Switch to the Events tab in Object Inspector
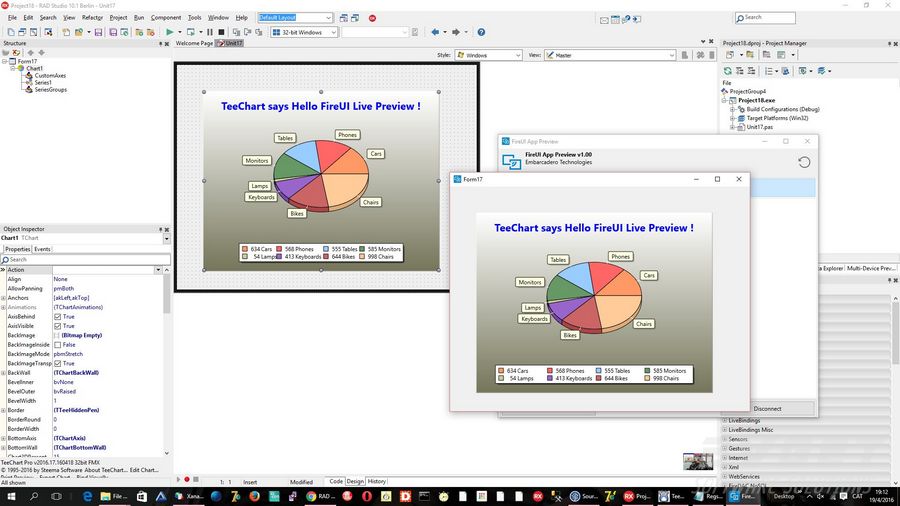The height and width of the screenshot is (506, 900). point(42,249)
